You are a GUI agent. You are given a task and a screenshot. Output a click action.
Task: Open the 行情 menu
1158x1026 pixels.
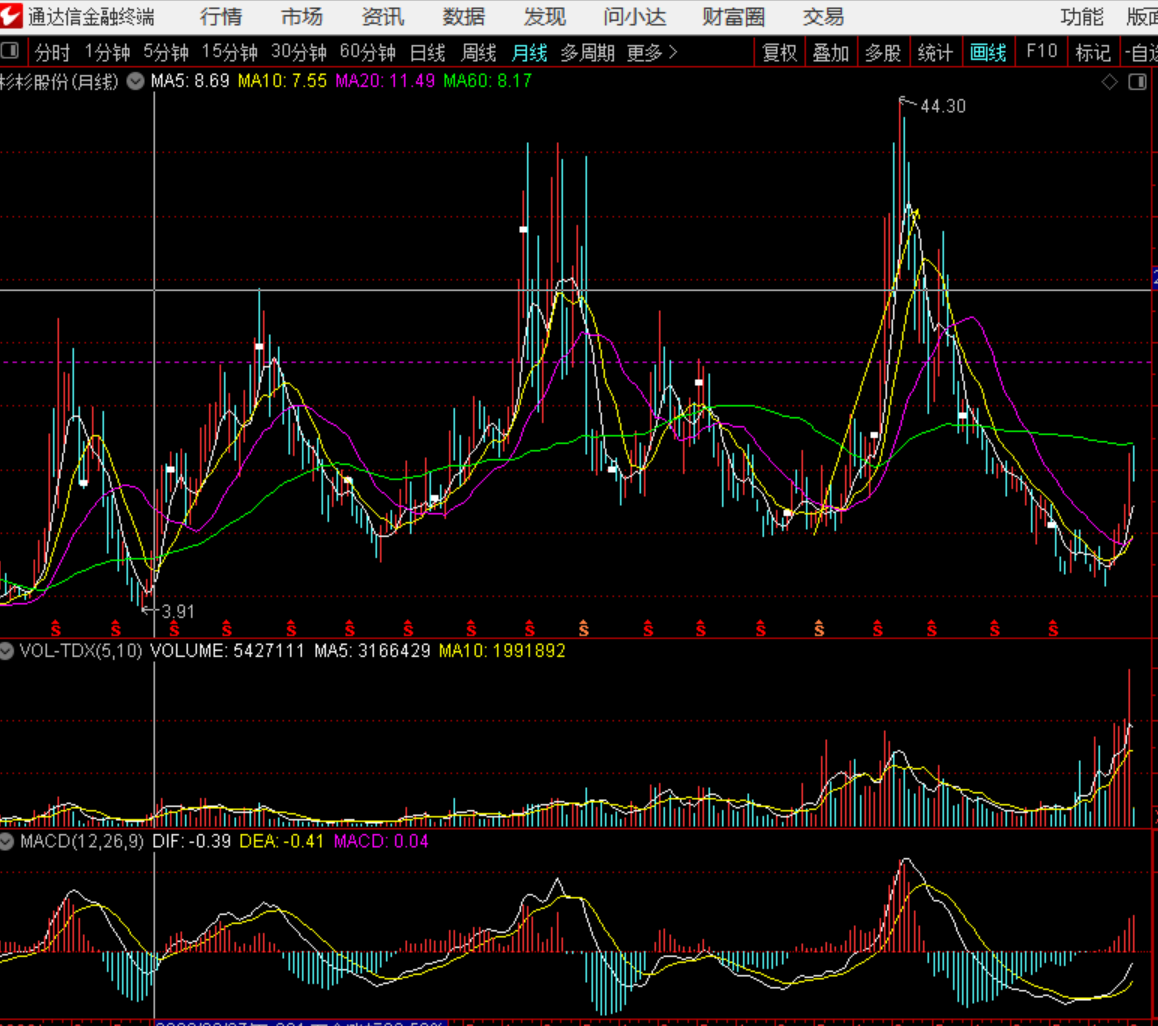(221, 17)
